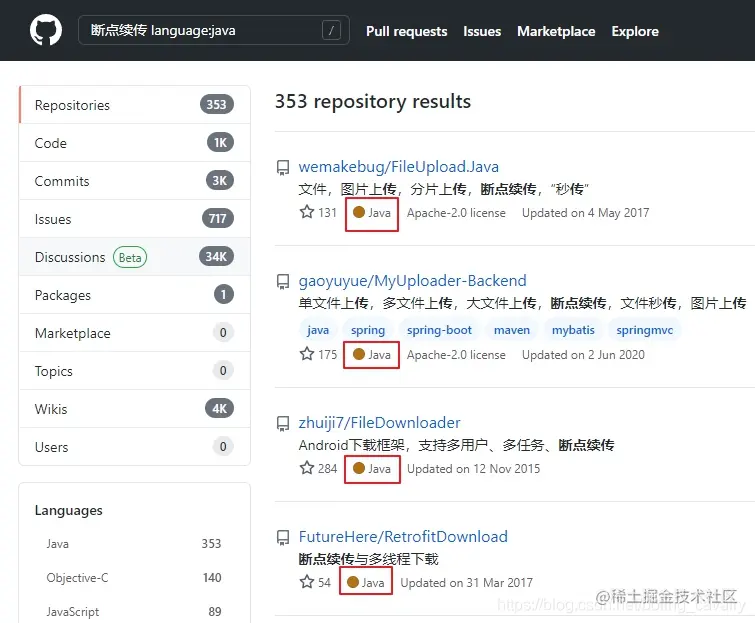755x623 pixels.
Task: Show Commits search results
Action: (x=135, y=181)
